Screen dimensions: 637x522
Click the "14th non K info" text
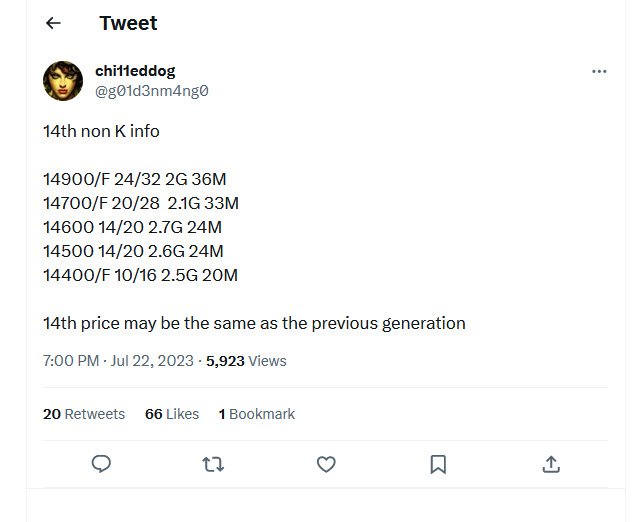(x=101, y=131)
